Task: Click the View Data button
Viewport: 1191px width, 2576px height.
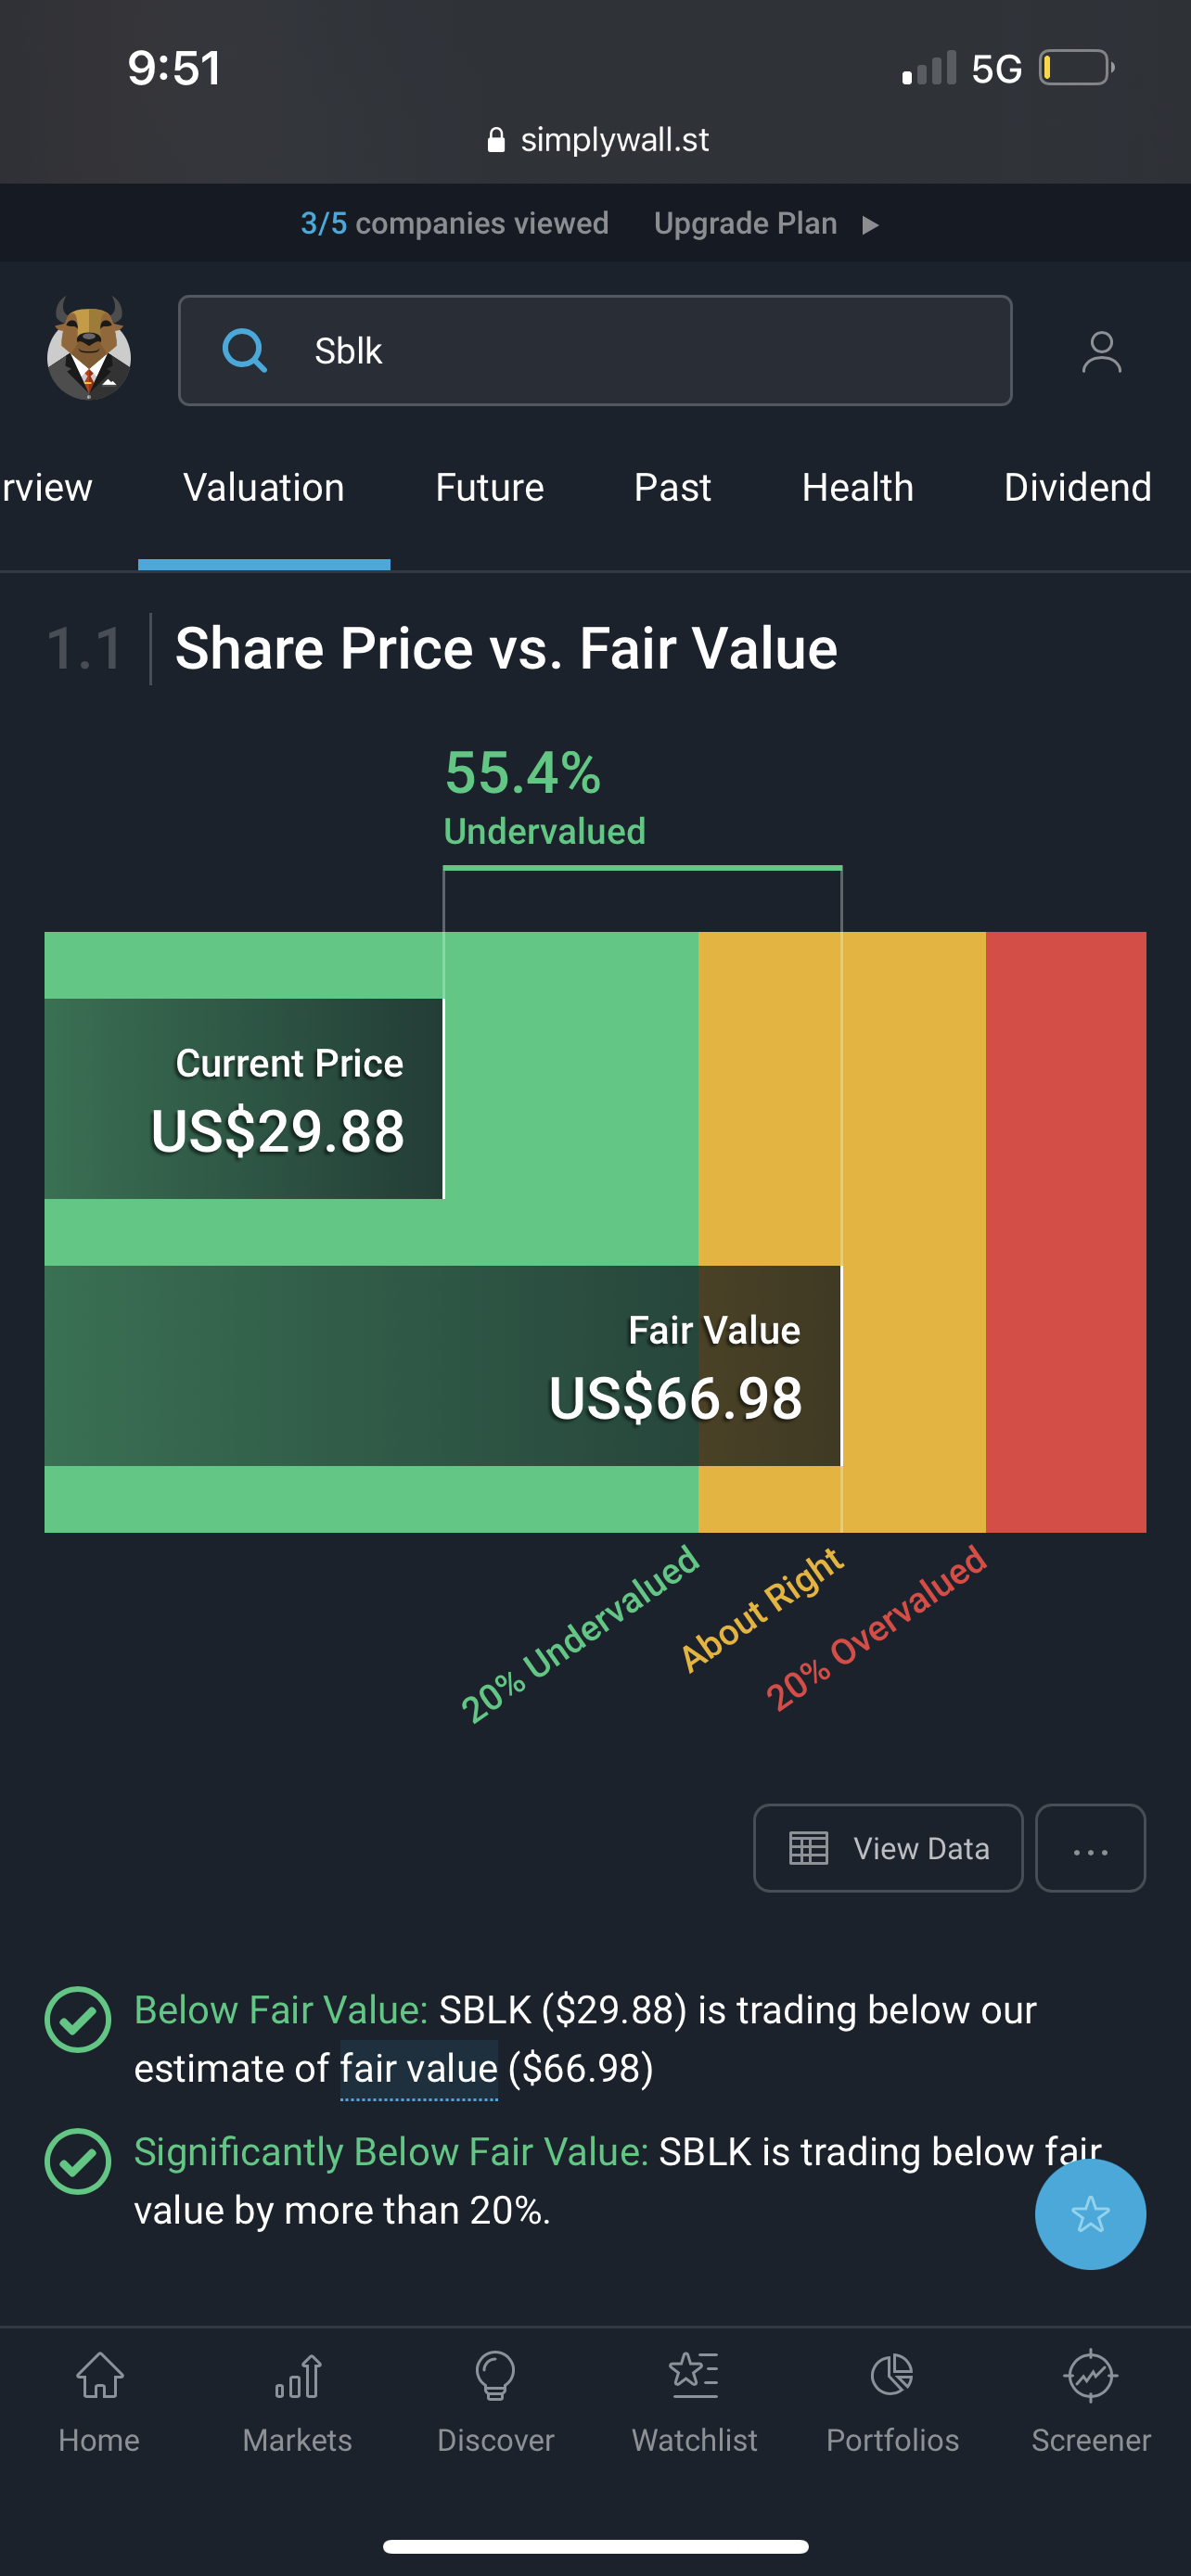Action: coord(888,1848)
